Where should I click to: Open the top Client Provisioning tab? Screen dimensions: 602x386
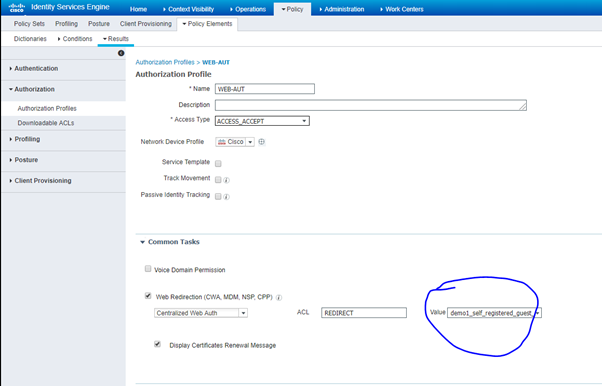[x=146, y=24]
